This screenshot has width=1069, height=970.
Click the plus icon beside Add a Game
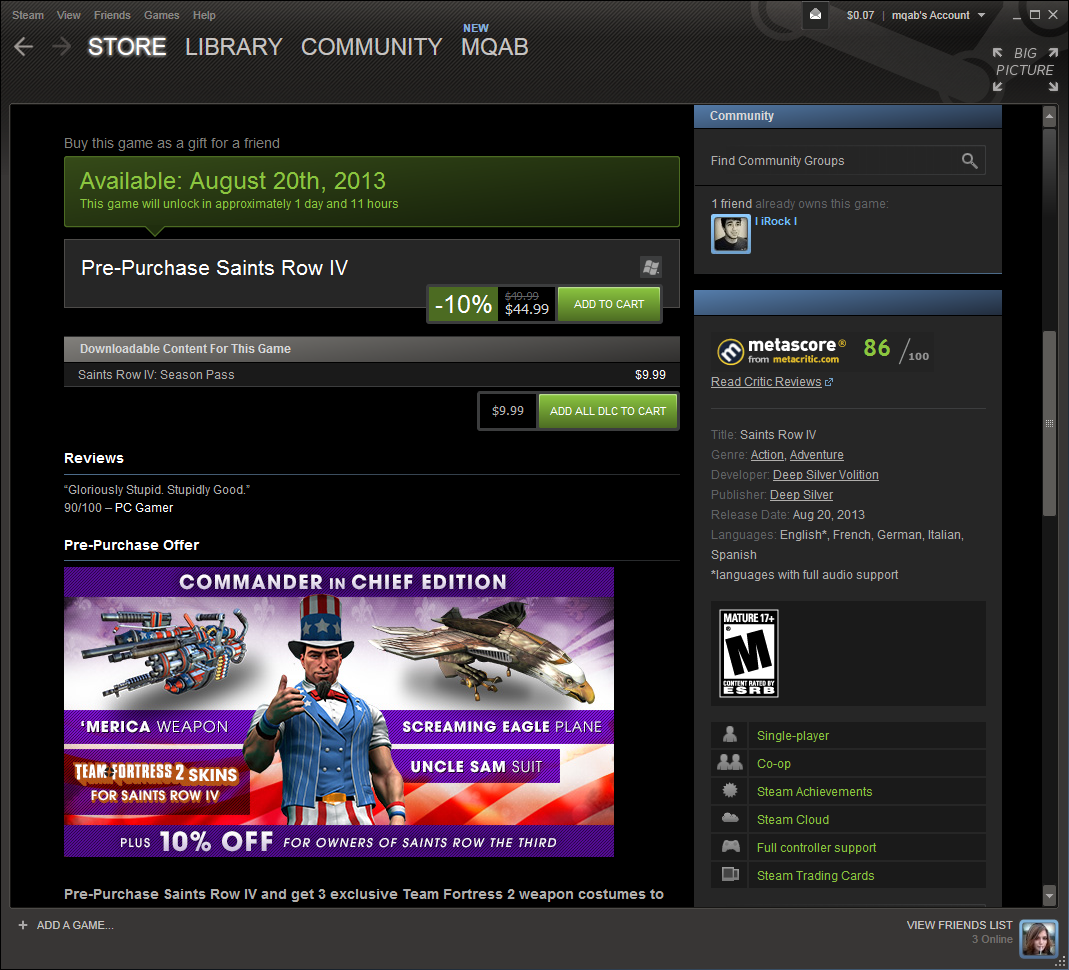(x=23, y=925)
